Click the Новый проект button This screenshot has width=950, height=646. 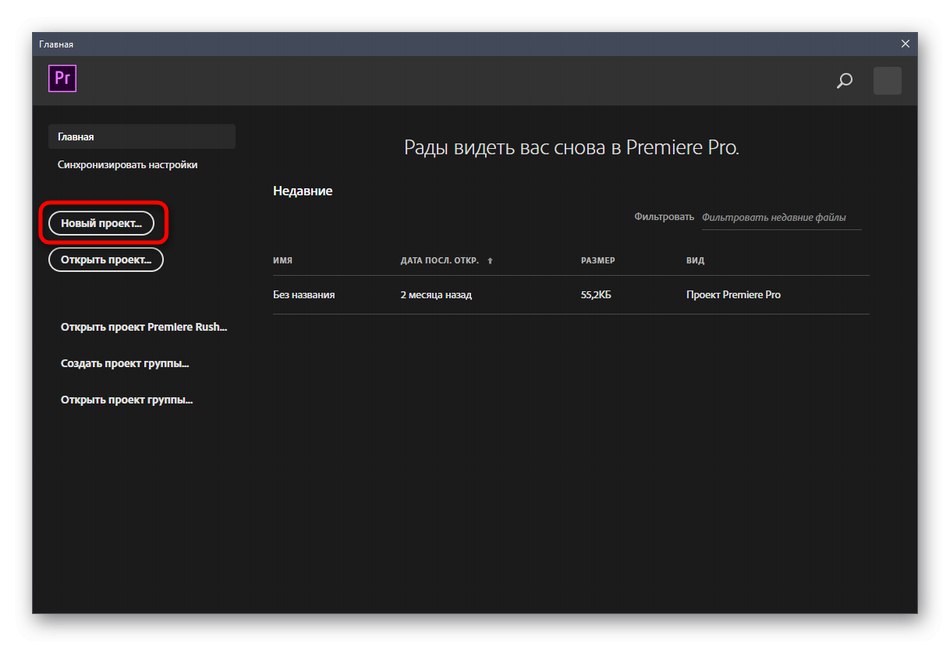(x=101, y=223)
